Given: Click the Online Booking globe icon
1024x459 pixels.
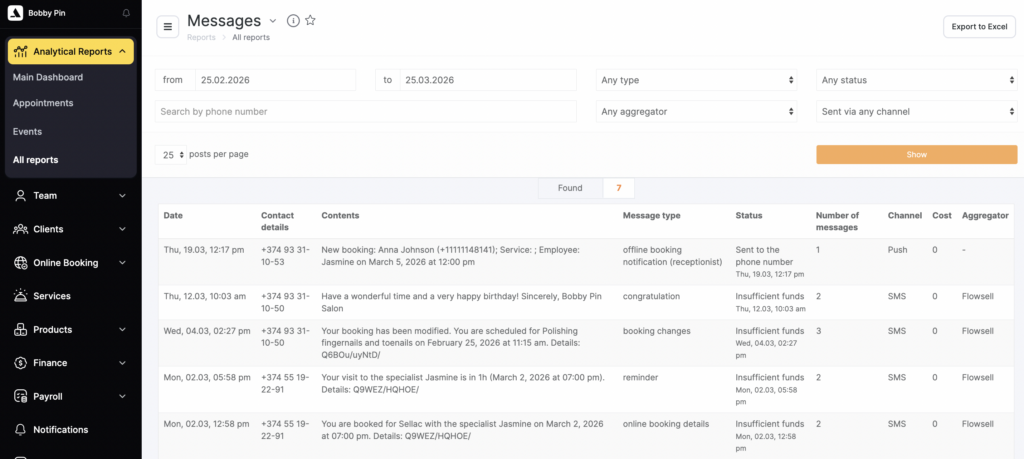Looking at the screenshot, I should coord(20,263).
